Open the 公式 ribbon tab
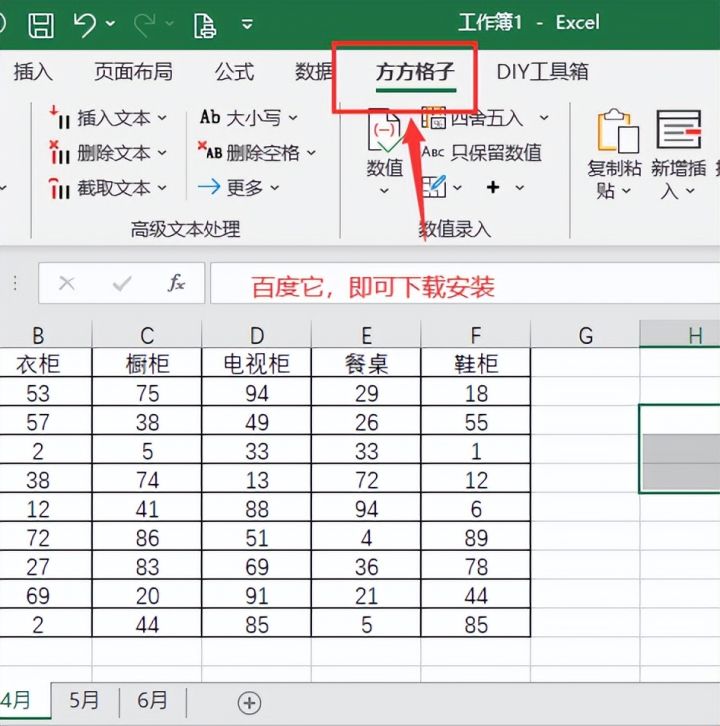This screenshot has height=726, width=720. (234, 72)
